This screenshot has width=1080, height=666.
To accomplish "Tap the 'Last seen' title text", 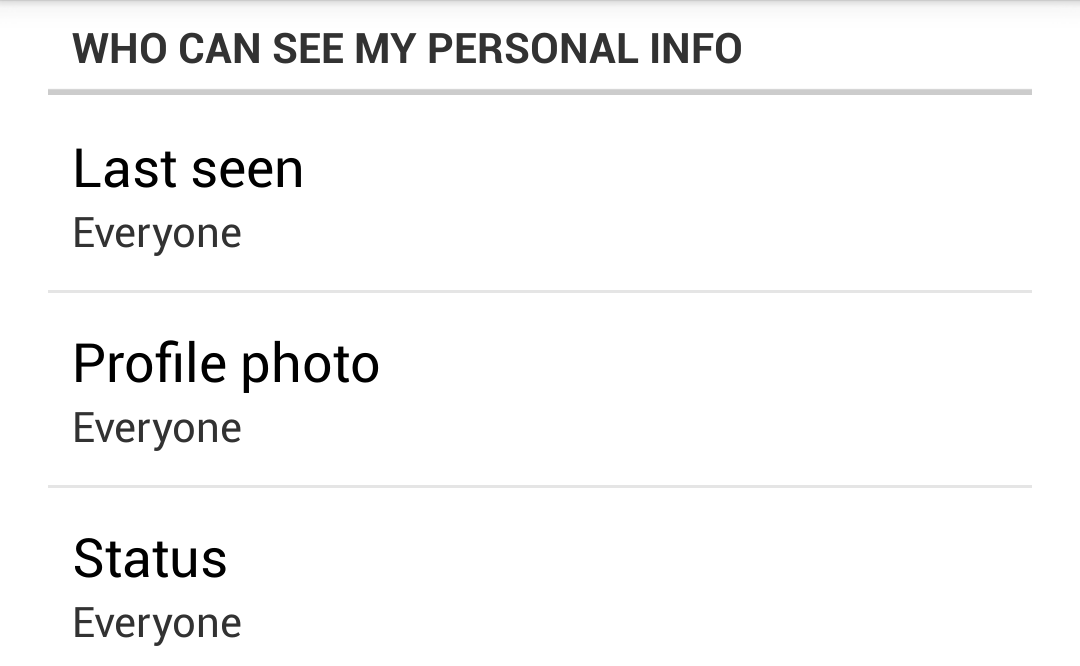I will click(x=188, y=168).
